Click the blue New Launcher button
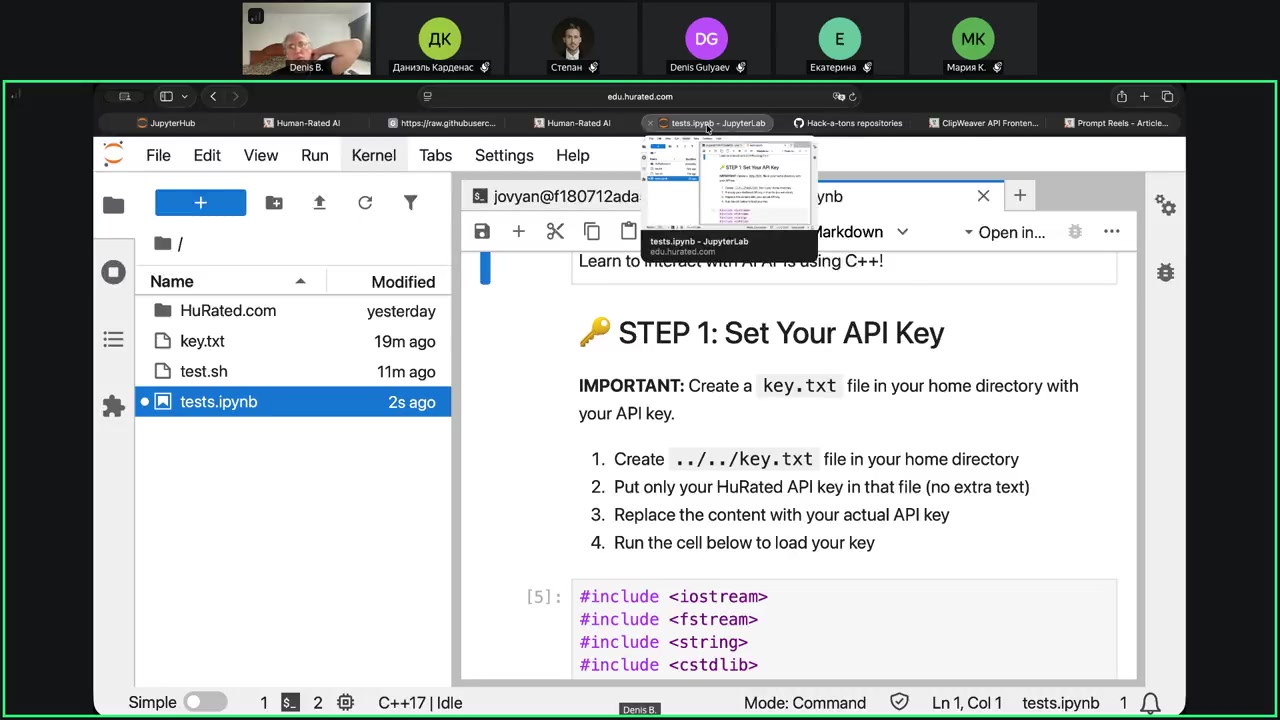1280x720 pixels. coord(200,203)
